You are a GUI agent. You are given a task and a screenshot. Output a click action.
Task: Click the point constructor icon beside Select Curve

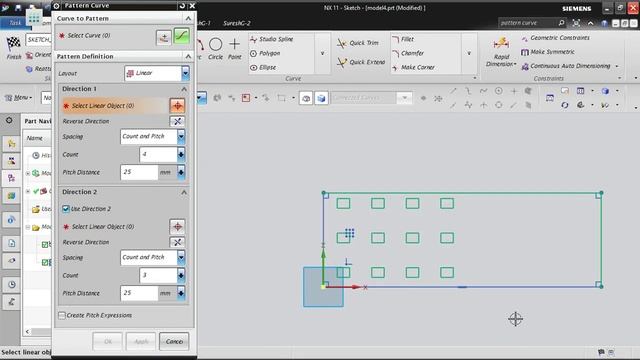pyautogui.click(x=164, y=38)
